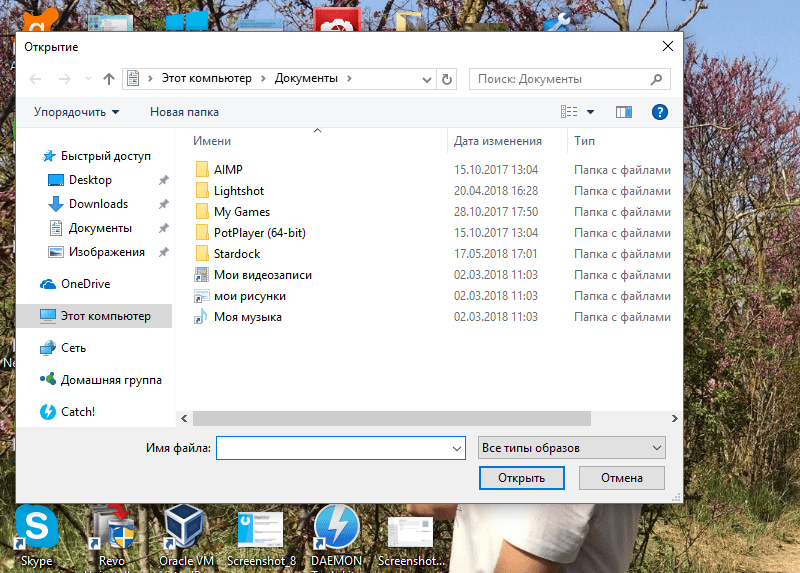The width and height of the screenshot is (800, 573).
Task: Select 'Домашняя группа' in the sidebar
Action: tap(111, 380)
